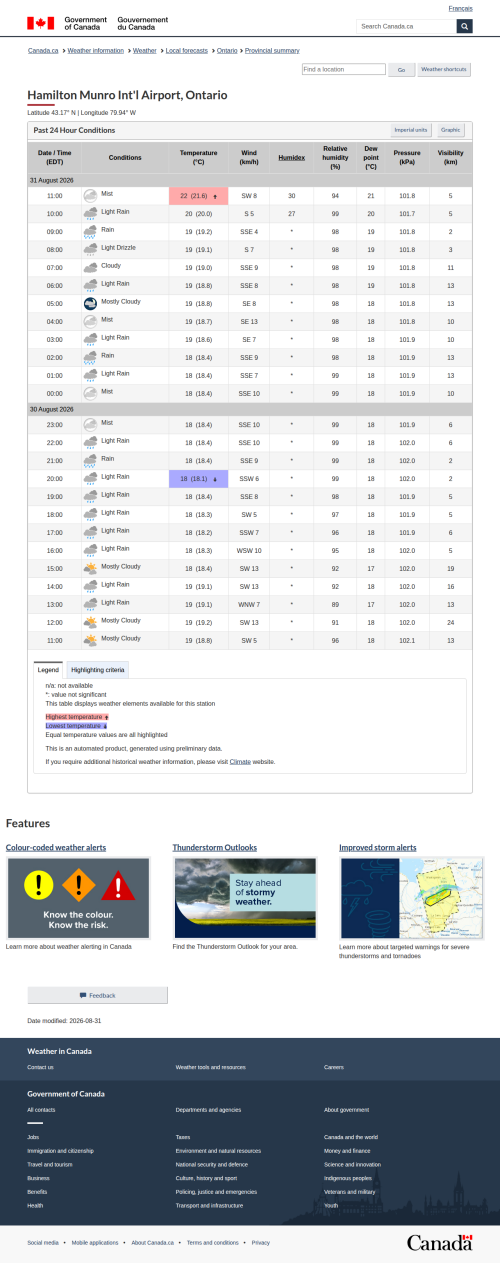Click the Mist icon in the 04:00 row
Screen dimensions: 500x1263
coord(90,321)
